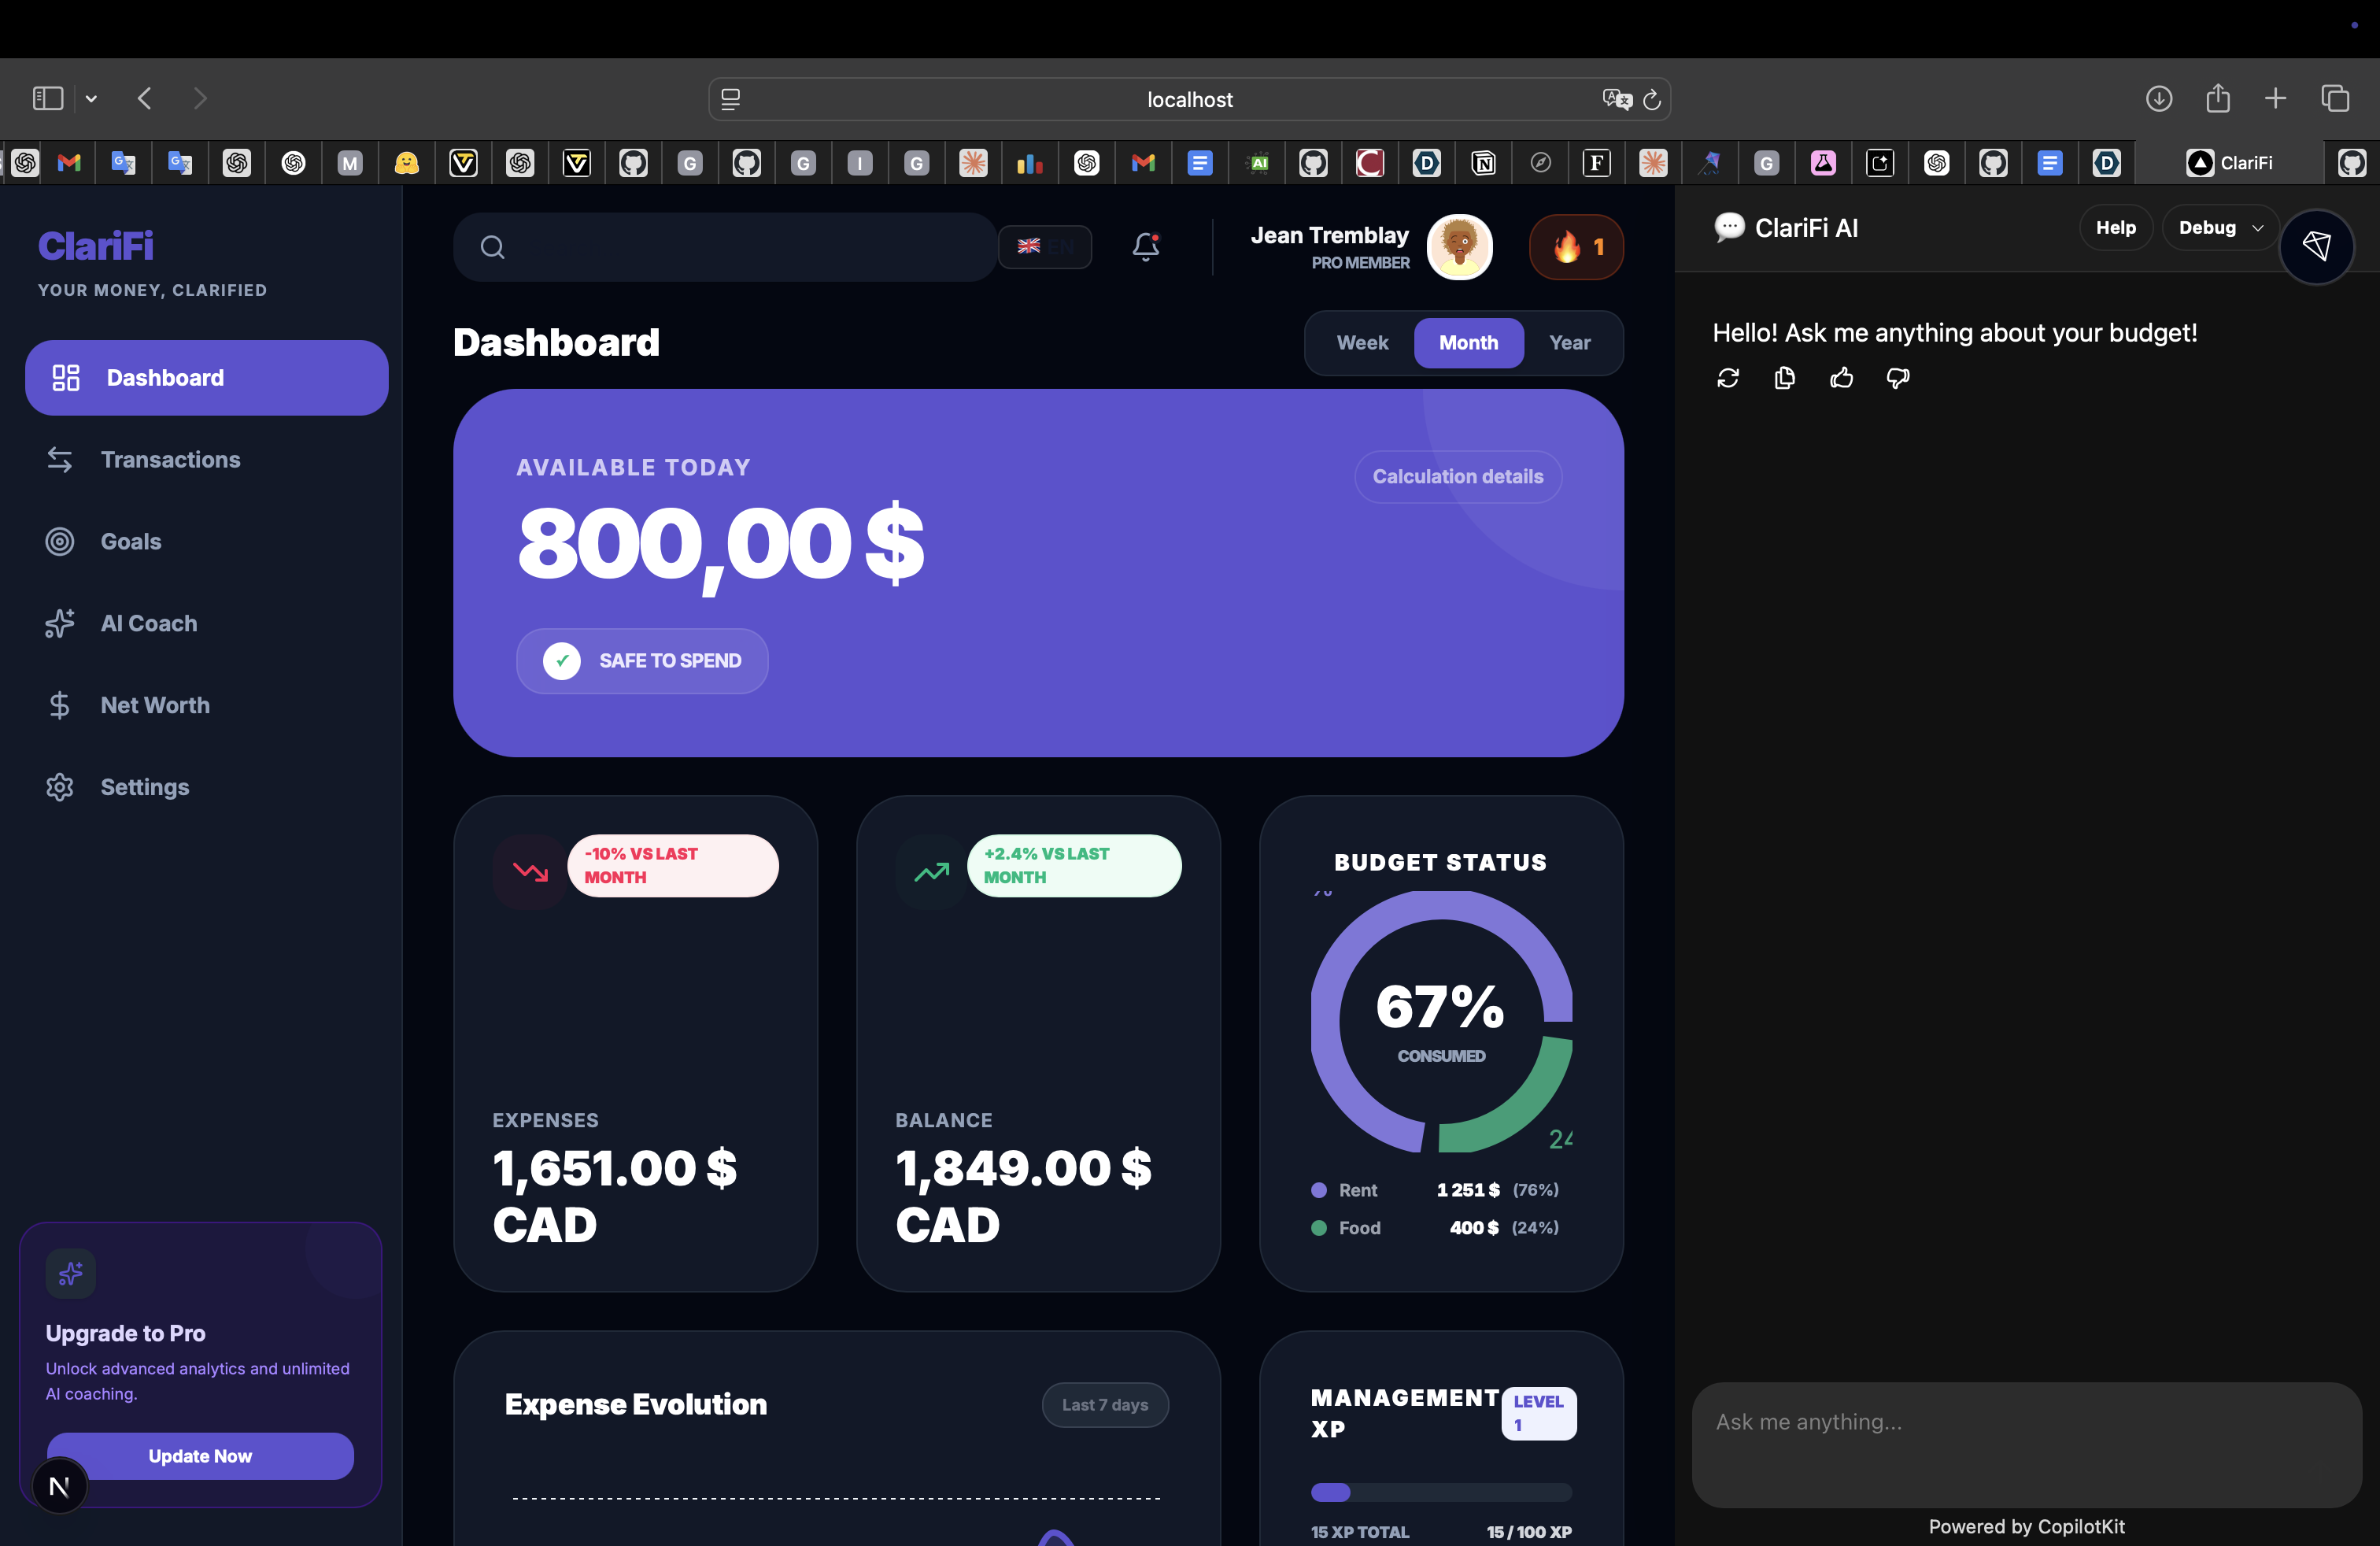Click the notification bell icon
This screenshot has width=2380, height=1546.
click(x=1146, y=246)
